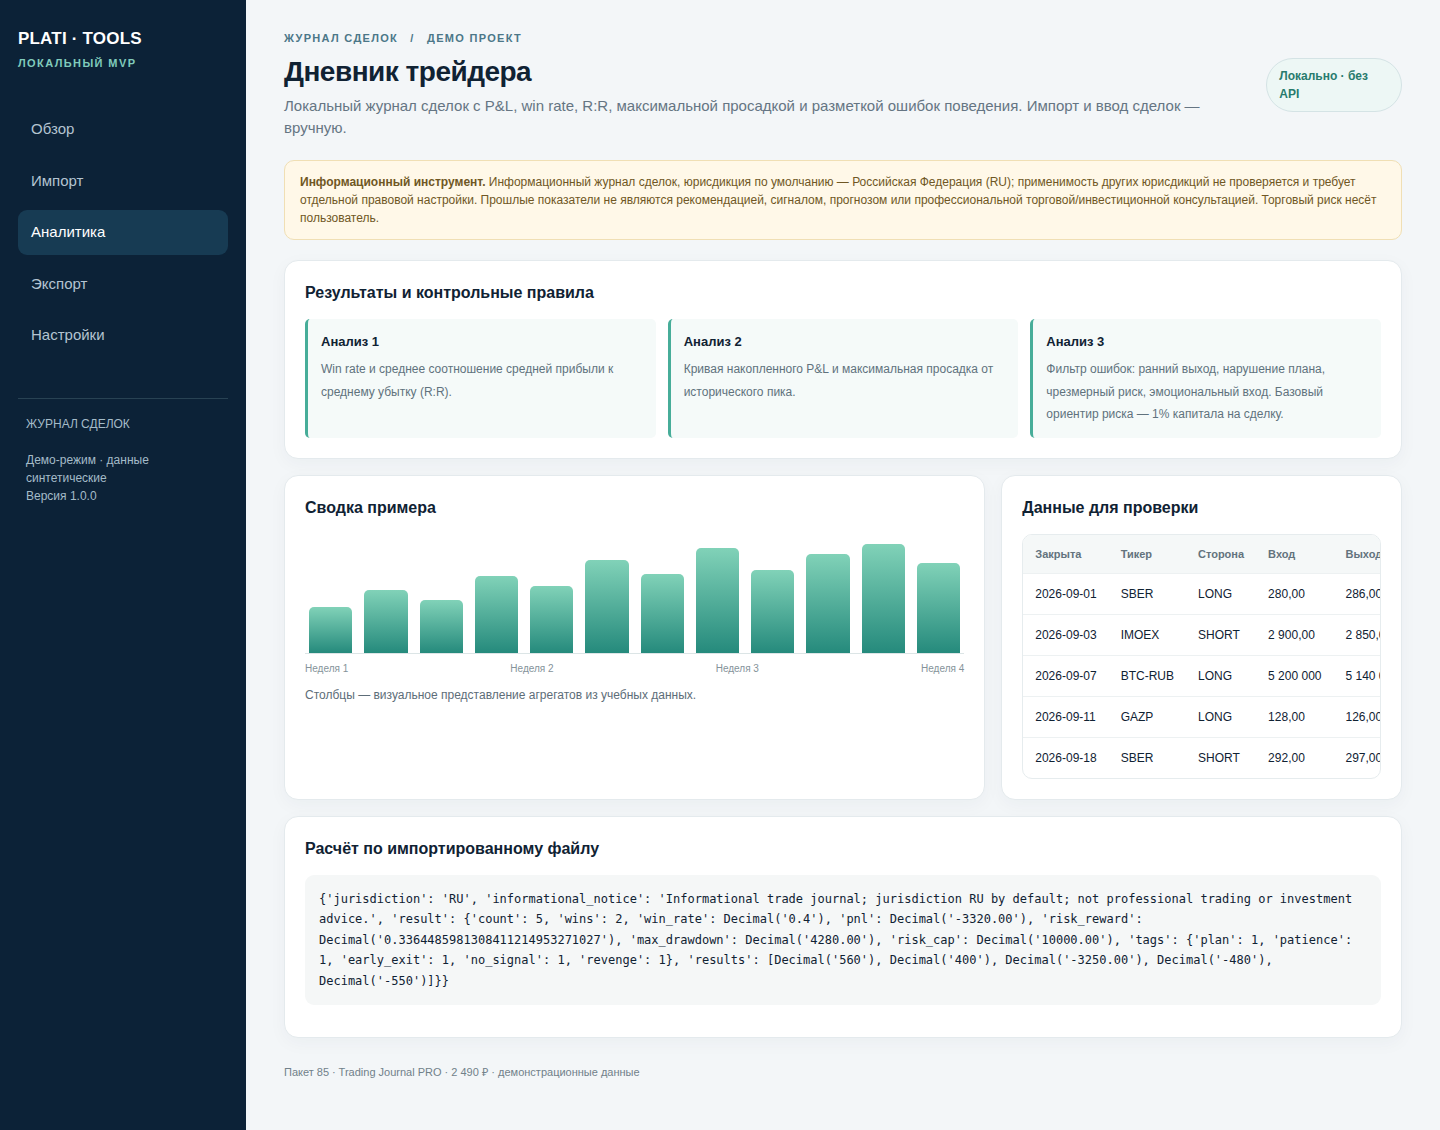The image size is (1440, 1130).
Task: Open the Обзор sidebar section
Action: click(x=123, y=129)
